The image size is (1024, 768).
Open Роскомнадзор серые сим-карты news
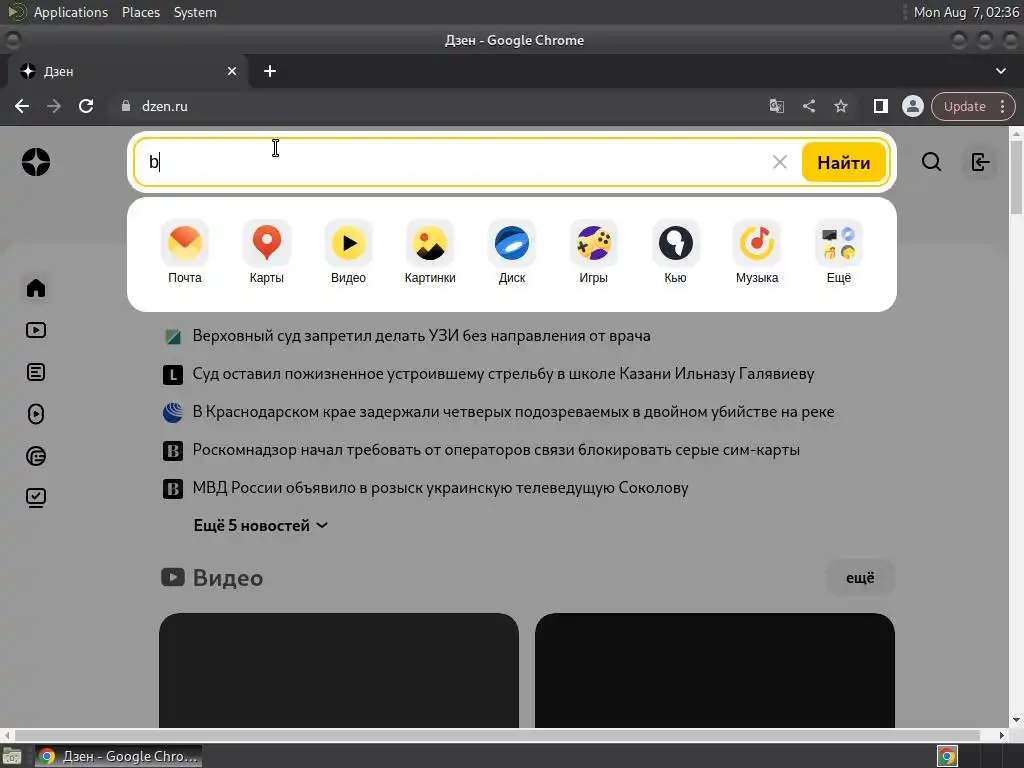pos(496,450)
